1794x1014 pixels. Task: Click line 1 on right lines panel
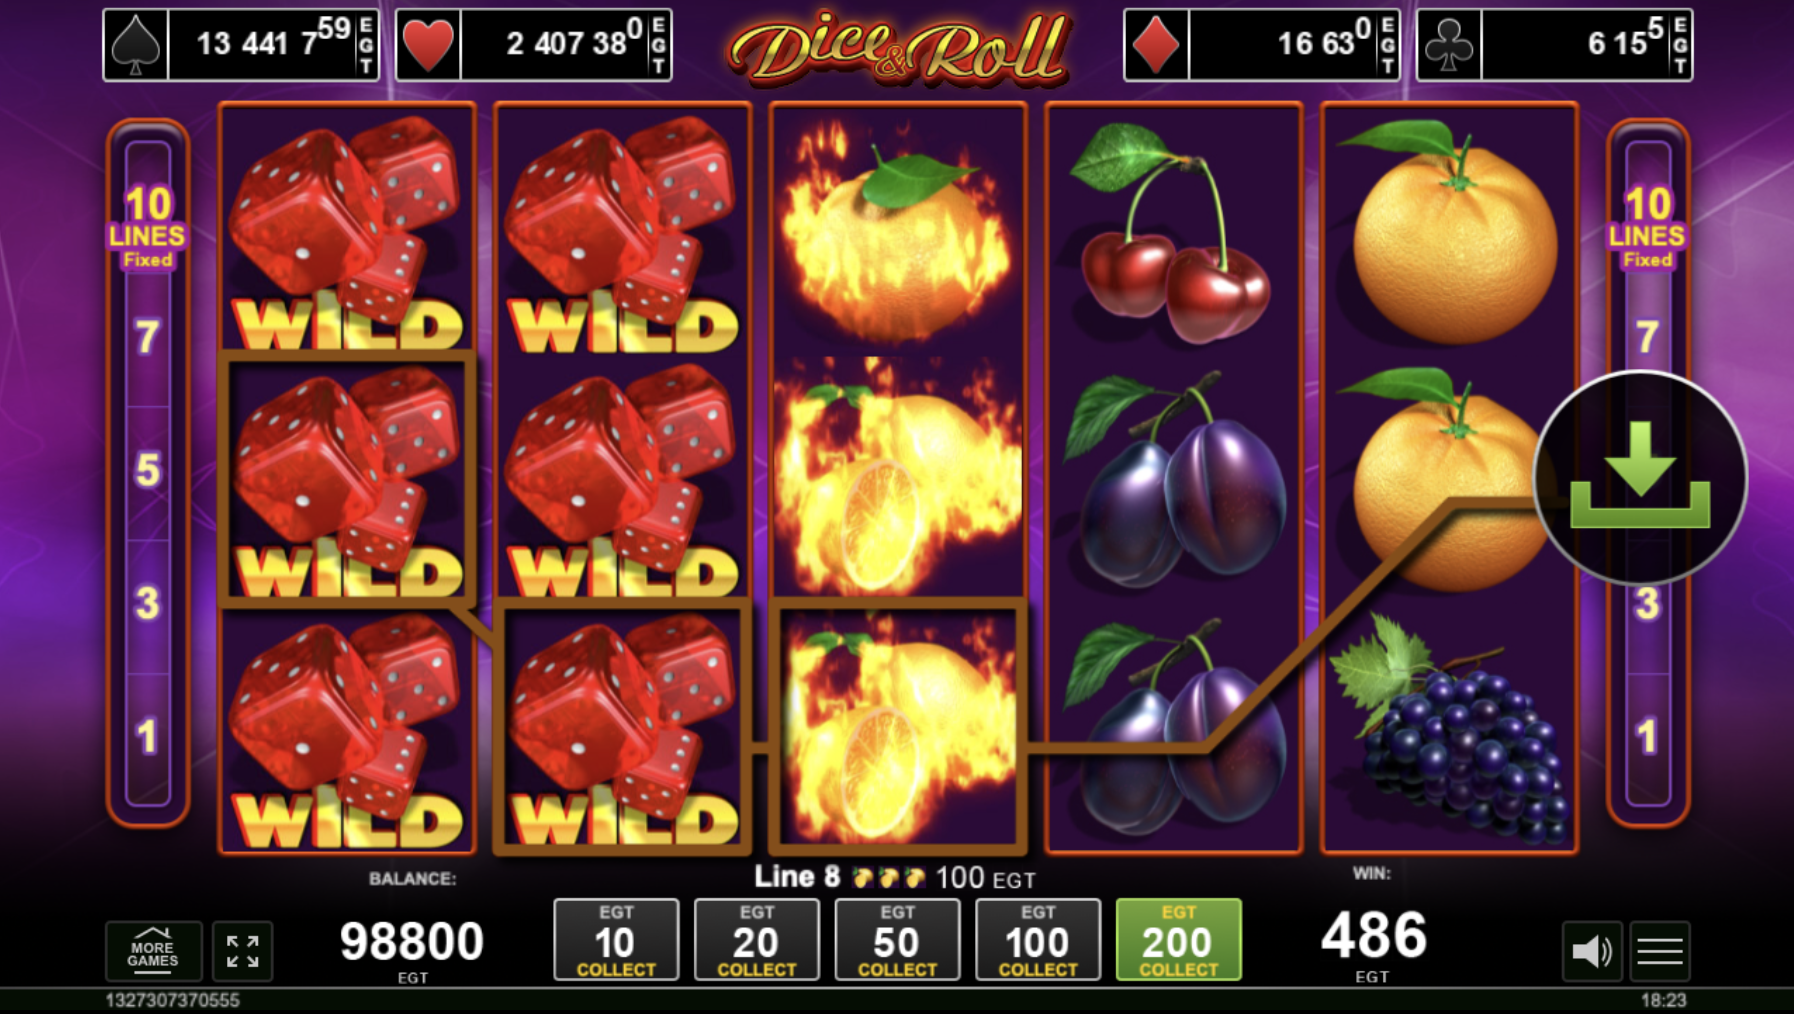click(1647, 737)
